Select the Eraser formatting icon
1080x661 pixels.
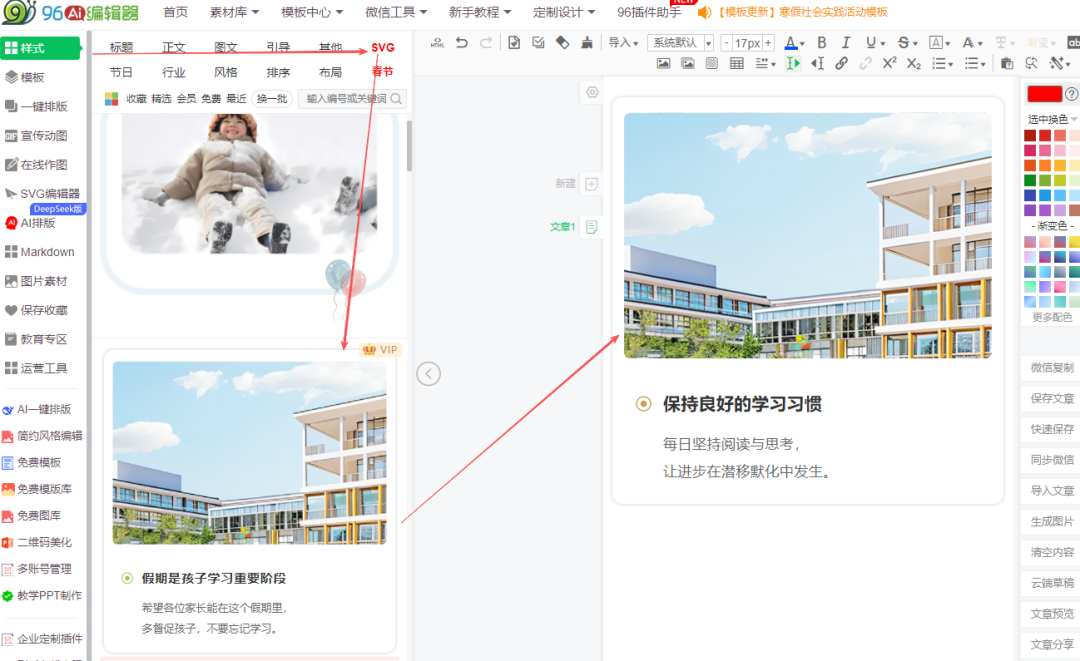[x=560, y=42]
